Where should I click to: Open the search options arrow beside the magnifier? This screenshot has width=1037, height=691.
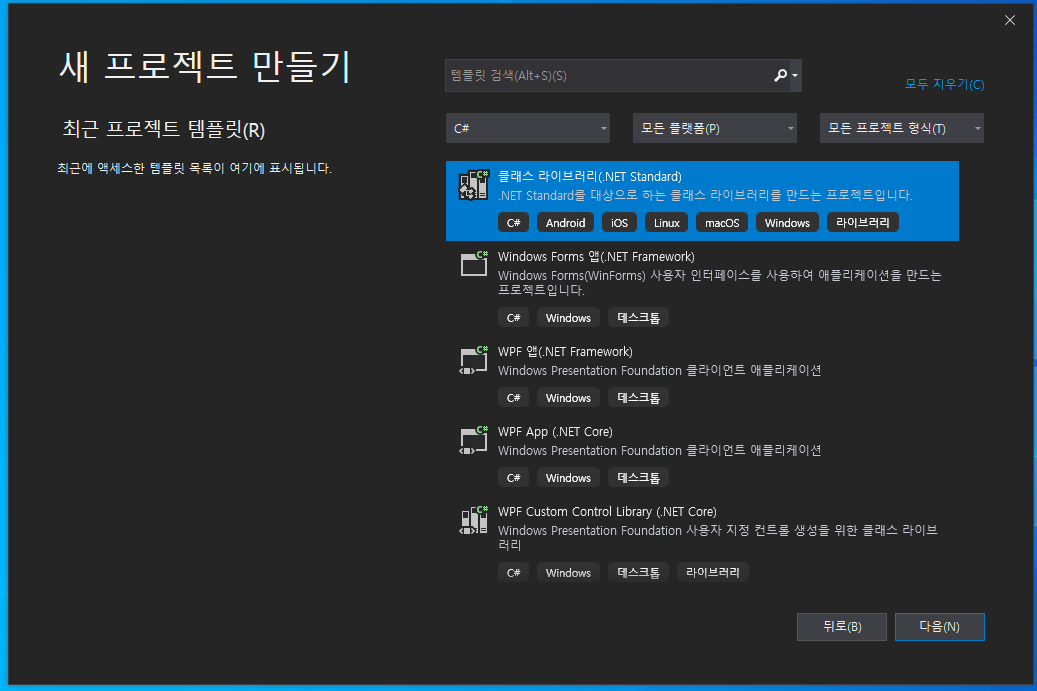click(795, 75)
